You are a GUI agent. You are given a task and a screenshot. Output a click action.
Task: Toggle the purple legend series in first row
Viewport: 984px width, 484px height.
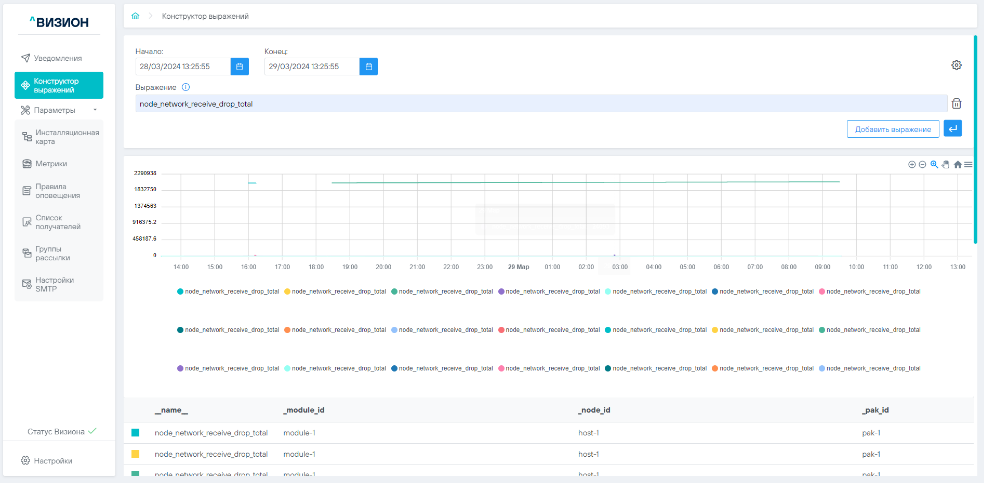(501, 291)
